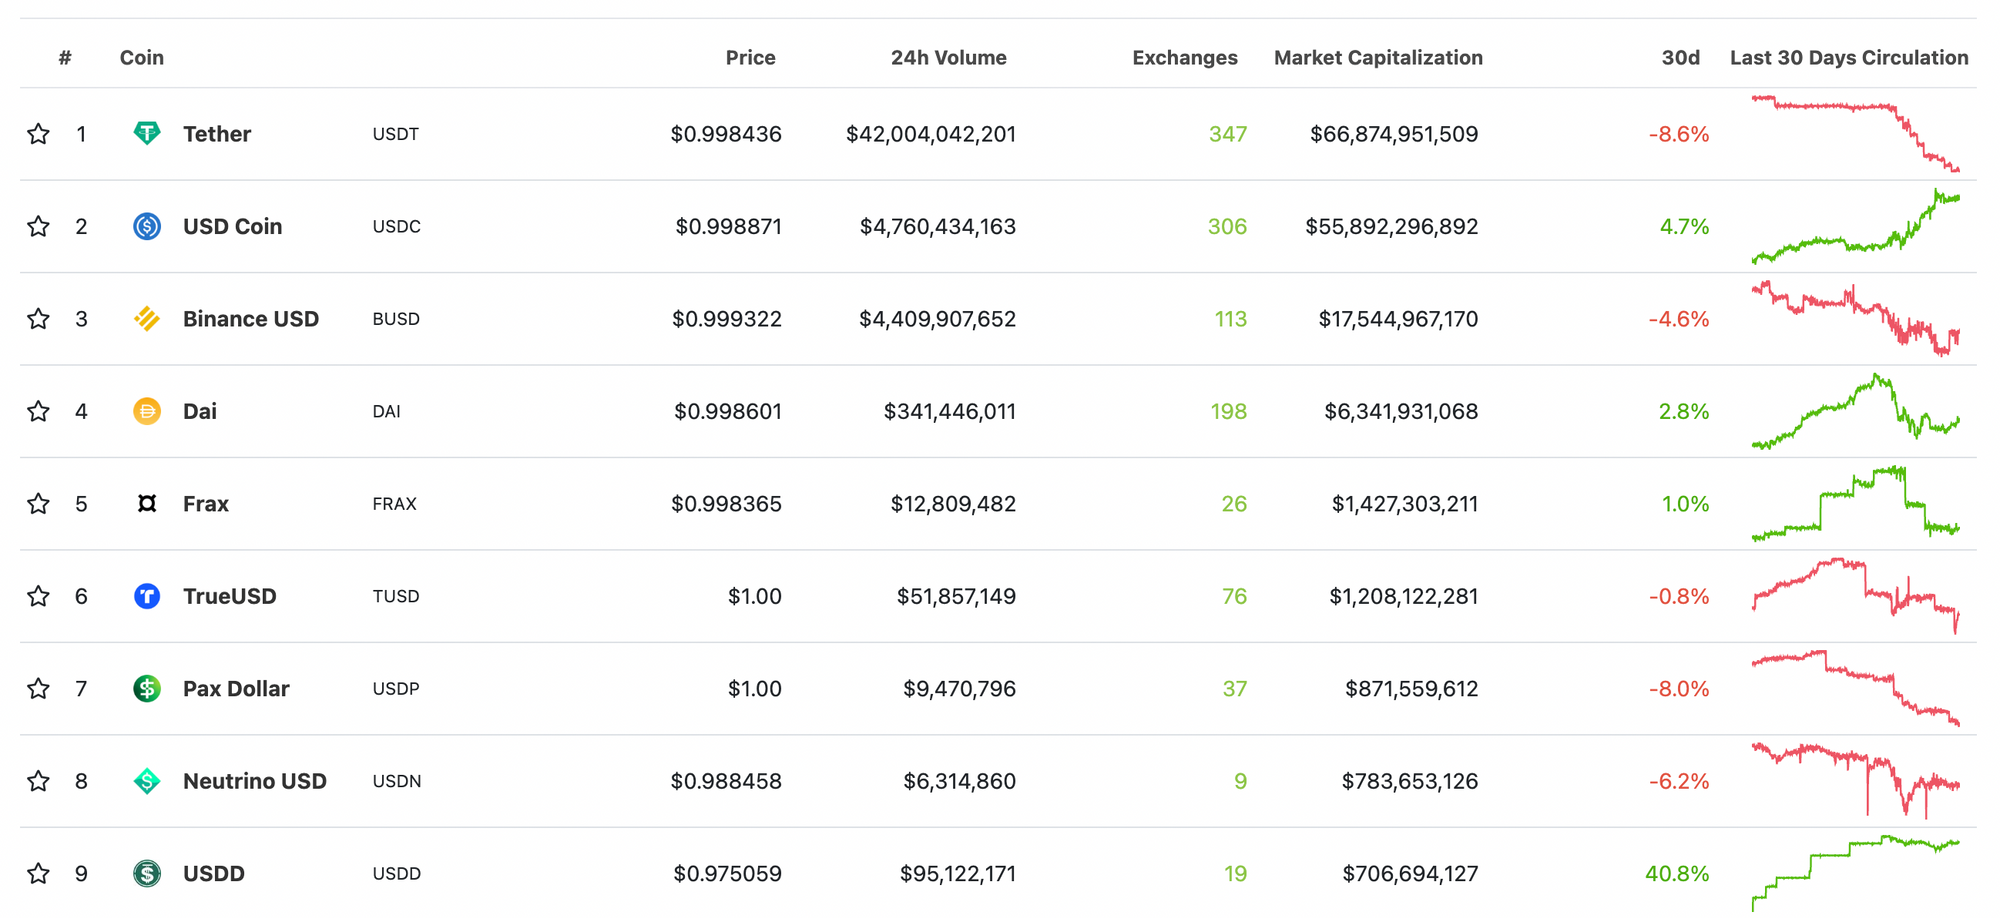The image size is (2000, 918).
Task: Click Last 30 Days Circulation header
Action: tap(1849, 58)
